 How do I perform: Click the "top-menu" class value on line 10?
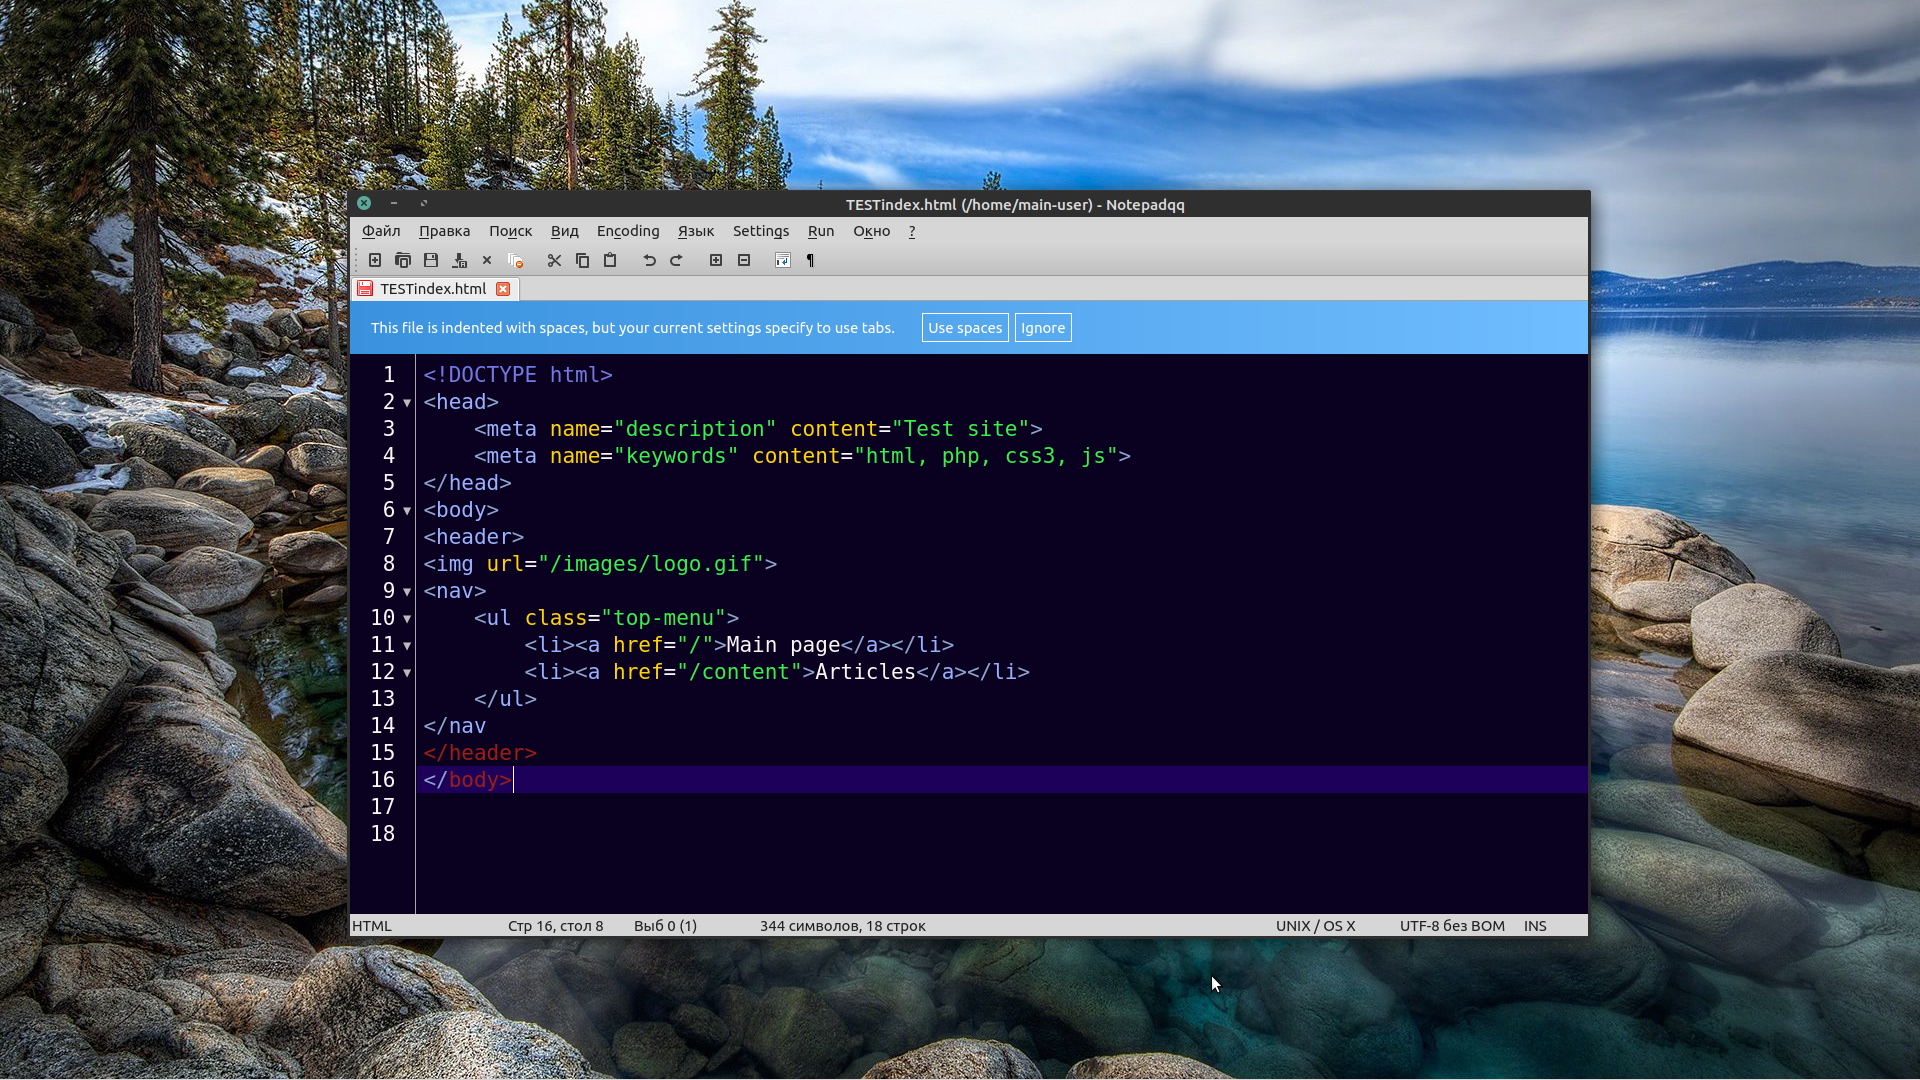tap(663, 618)
